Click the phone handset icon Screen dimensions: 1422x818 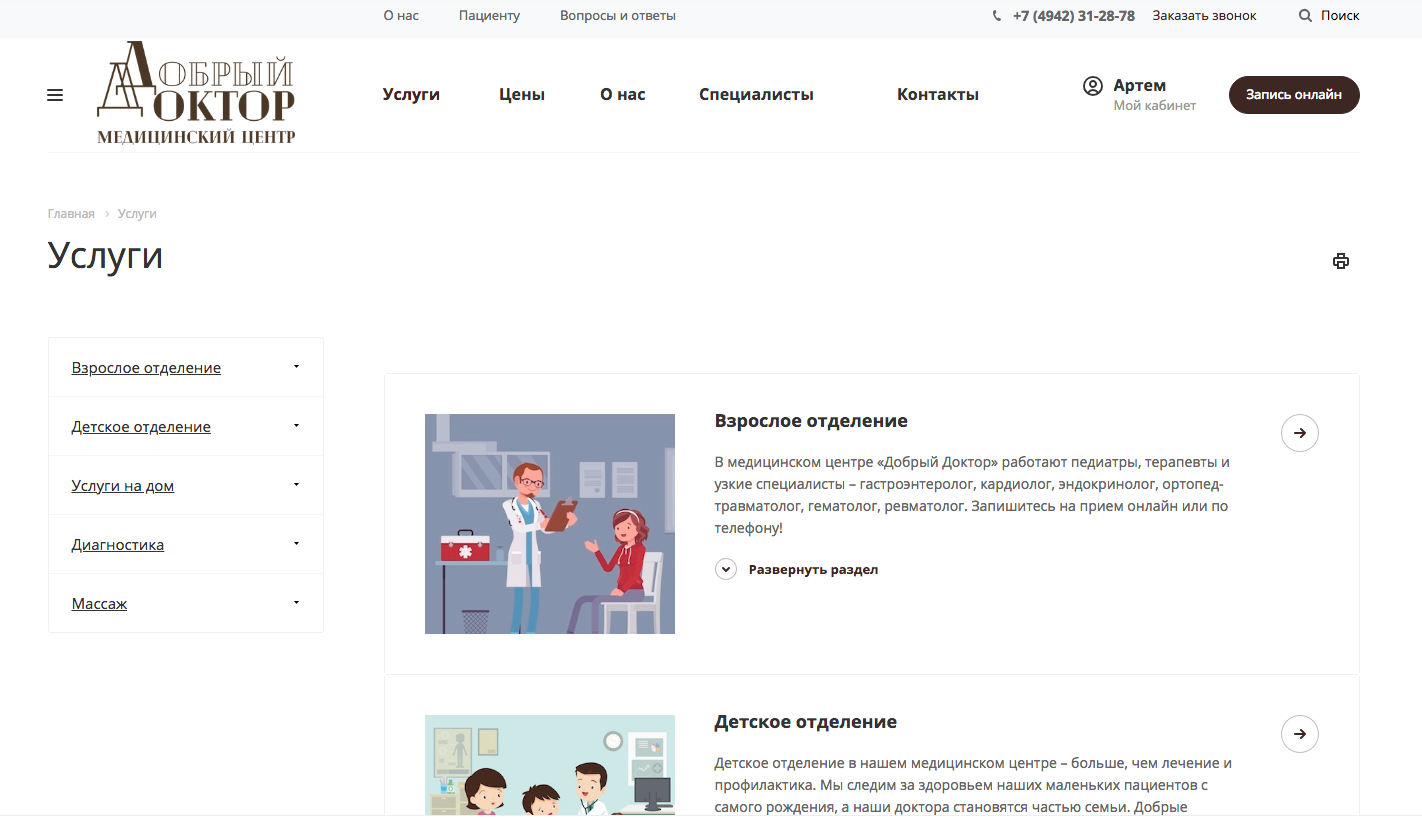[x=997, y=16]
